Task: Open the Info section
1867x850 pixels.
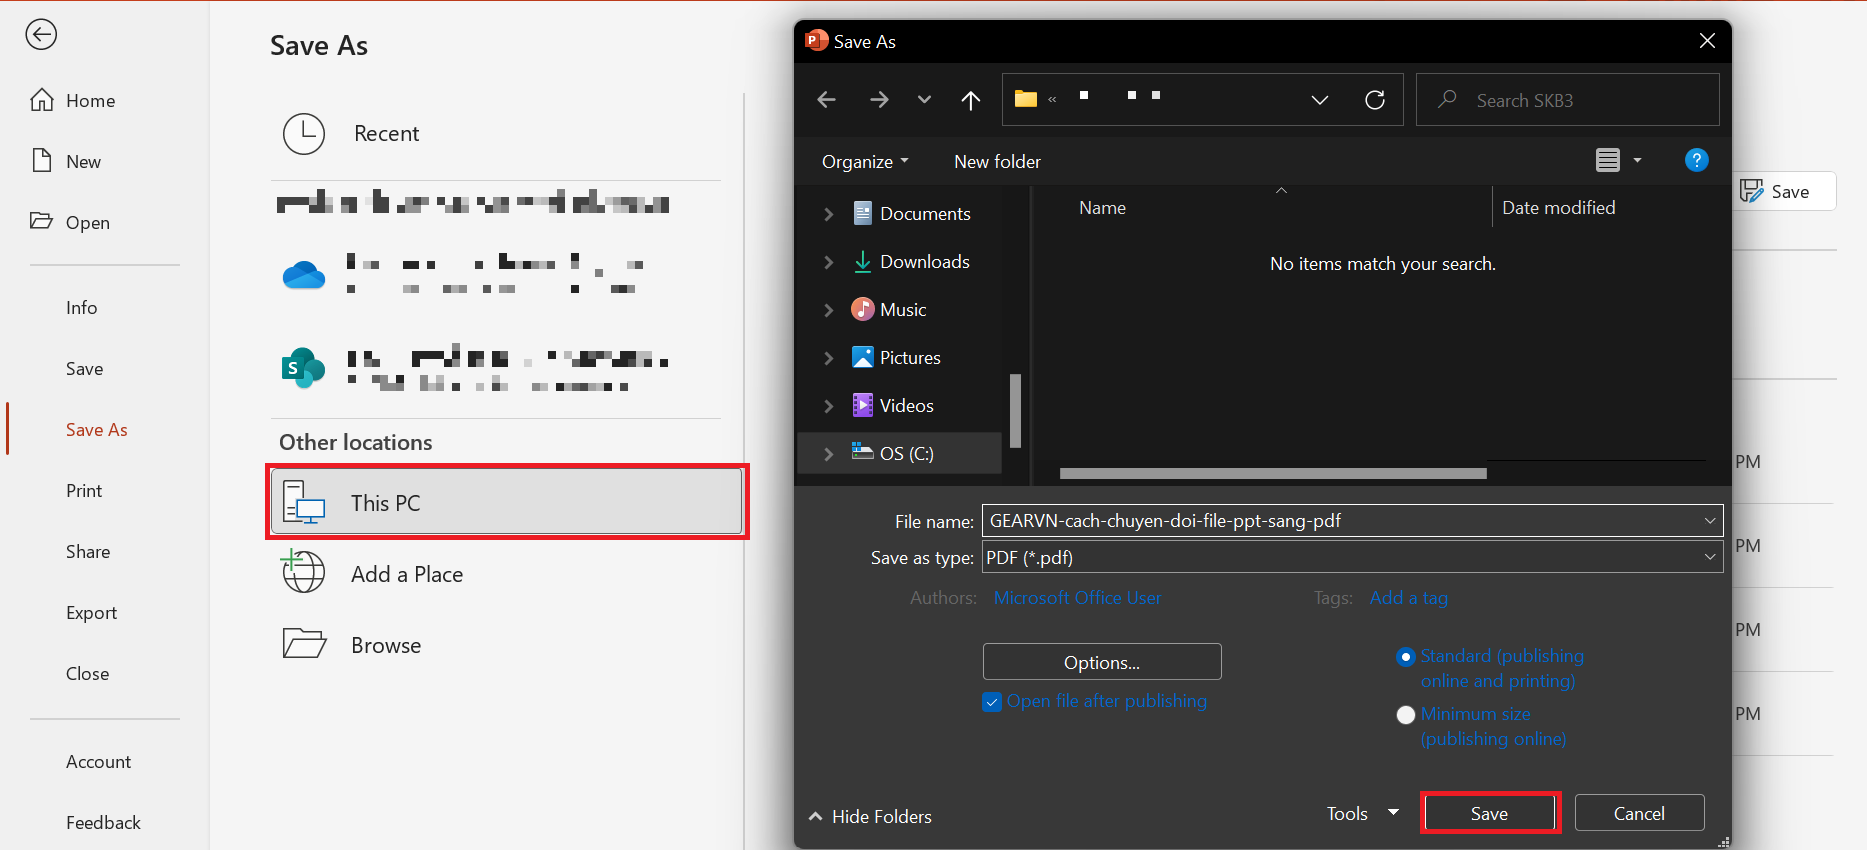Action: (x=82, y=308)
